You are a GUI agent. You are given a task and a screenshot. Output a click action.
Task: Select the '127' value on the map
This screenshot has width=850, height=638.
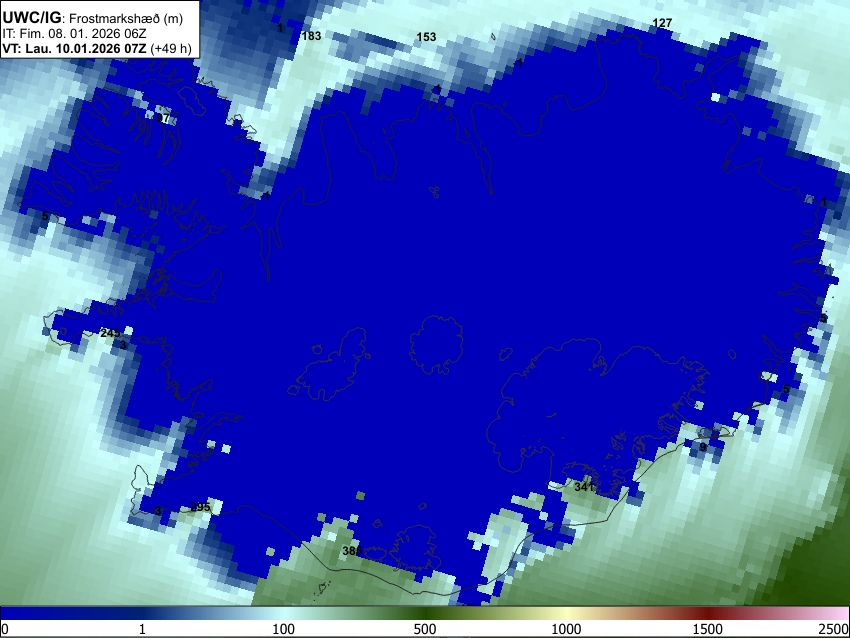coord(662,23)
